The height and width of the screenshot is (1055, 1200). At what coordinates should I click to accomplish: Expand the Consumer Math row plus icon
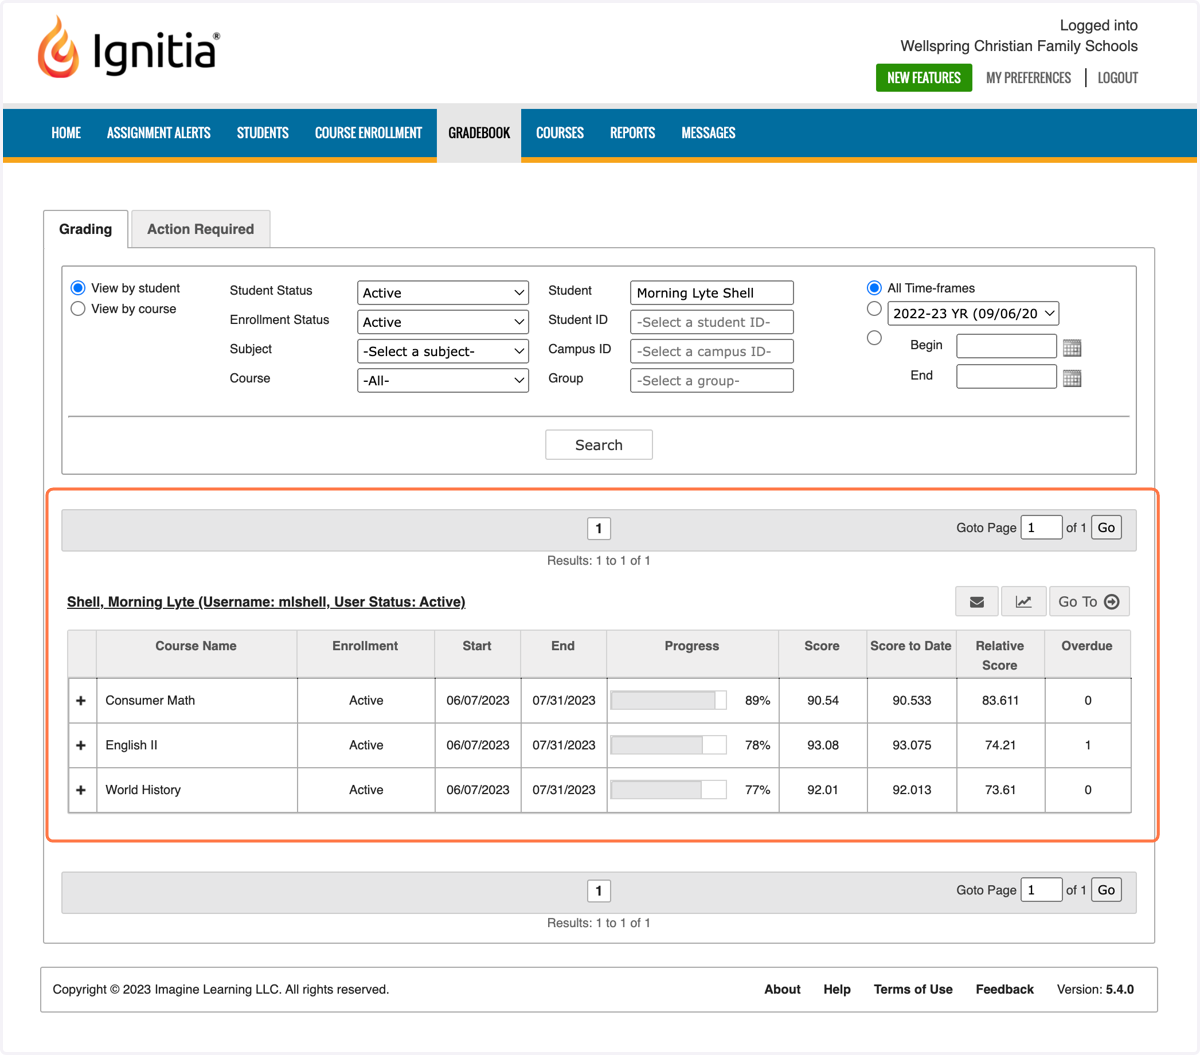[x=81, y=701]
